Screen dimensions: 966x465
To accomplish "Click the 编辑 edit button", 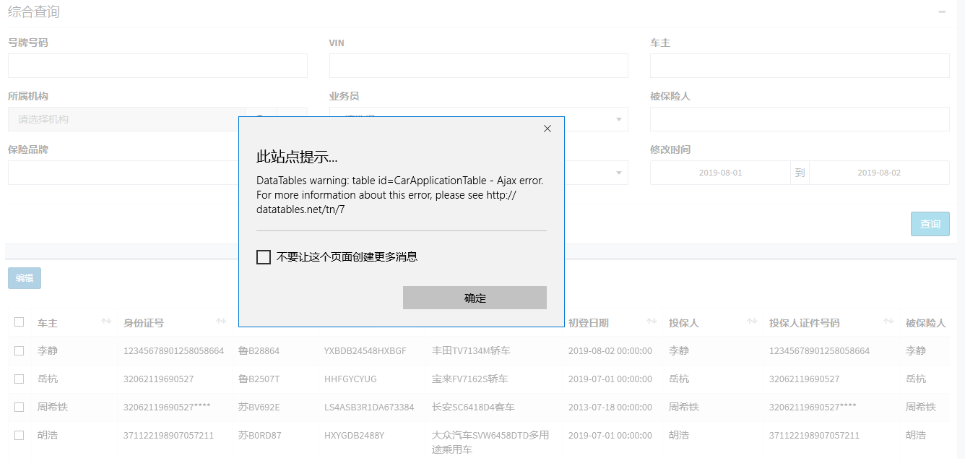I will [x=25, y=278].
